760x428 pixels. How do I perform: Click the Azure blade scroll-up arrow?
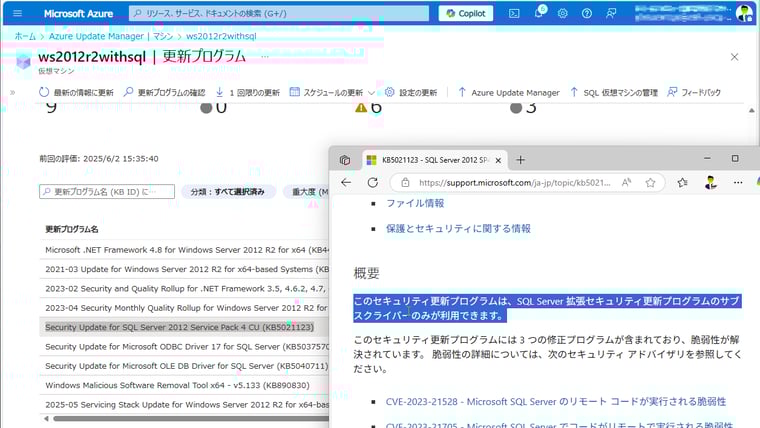click(x=751, y=111)
